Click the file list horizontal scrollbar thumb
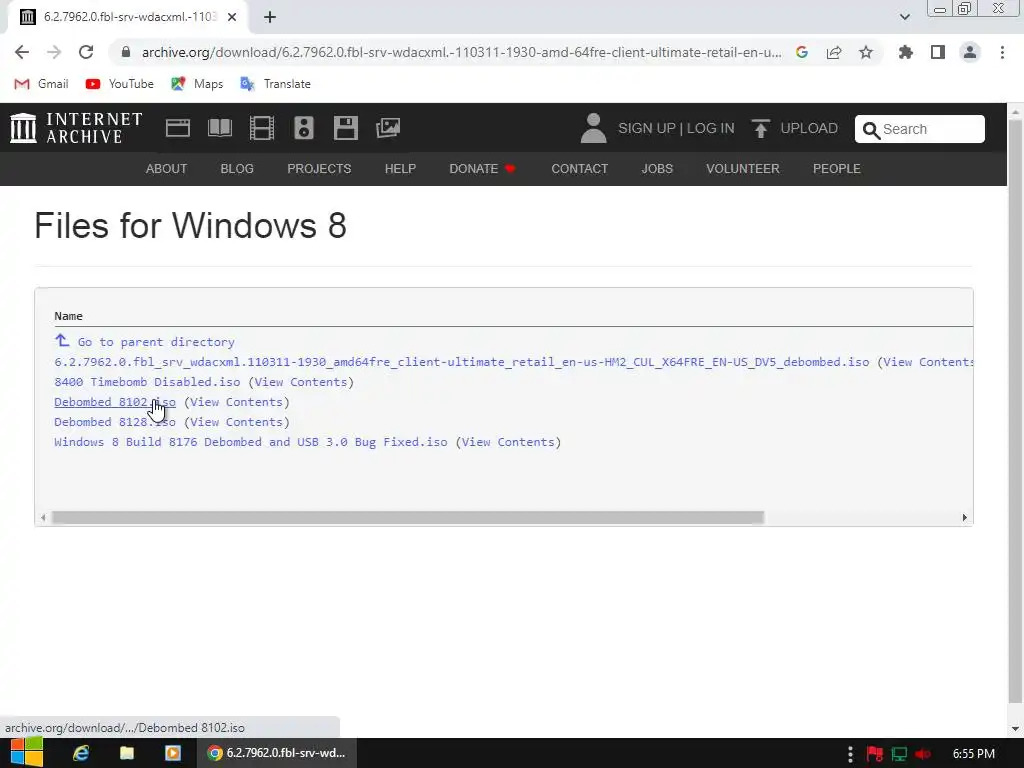 (408, 517)
